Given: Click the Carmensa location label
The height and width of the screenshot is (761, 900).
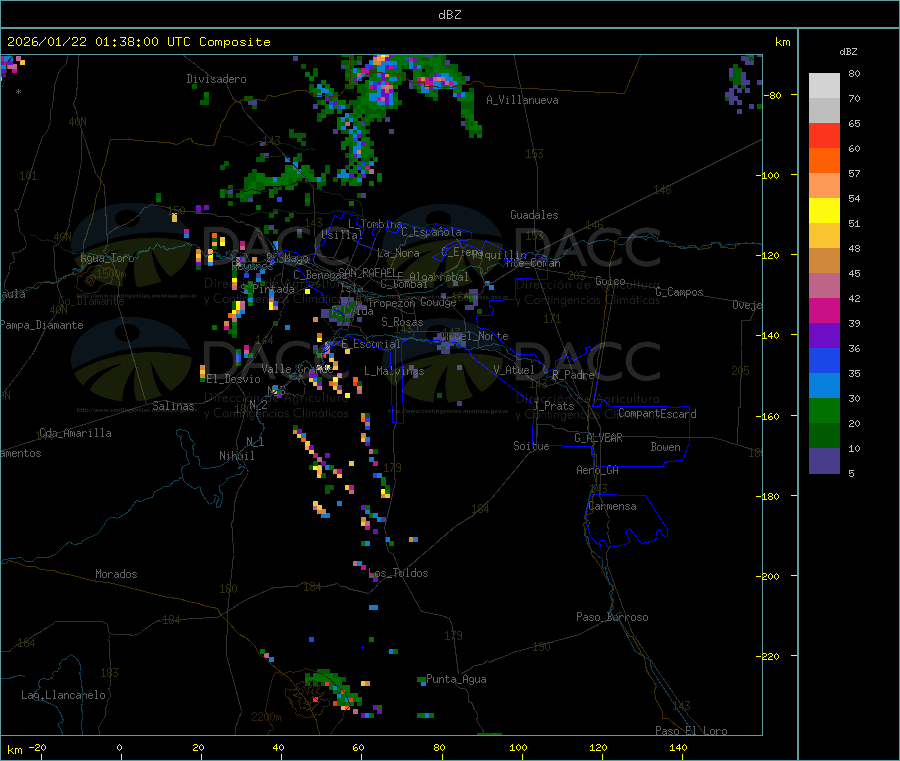Looking at the screenshot, I should tap(612, 506).
